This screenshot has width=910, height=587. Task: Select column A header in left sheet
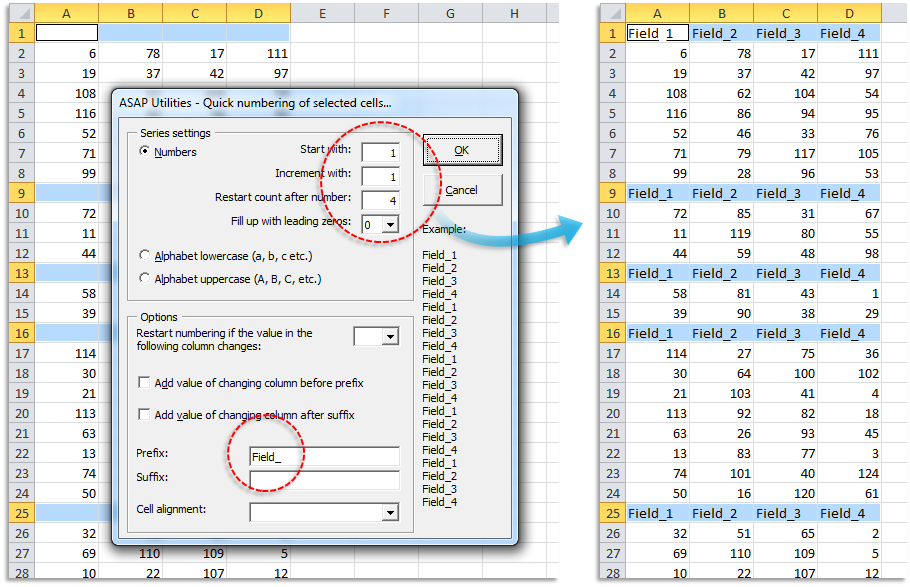click(66, 13)
